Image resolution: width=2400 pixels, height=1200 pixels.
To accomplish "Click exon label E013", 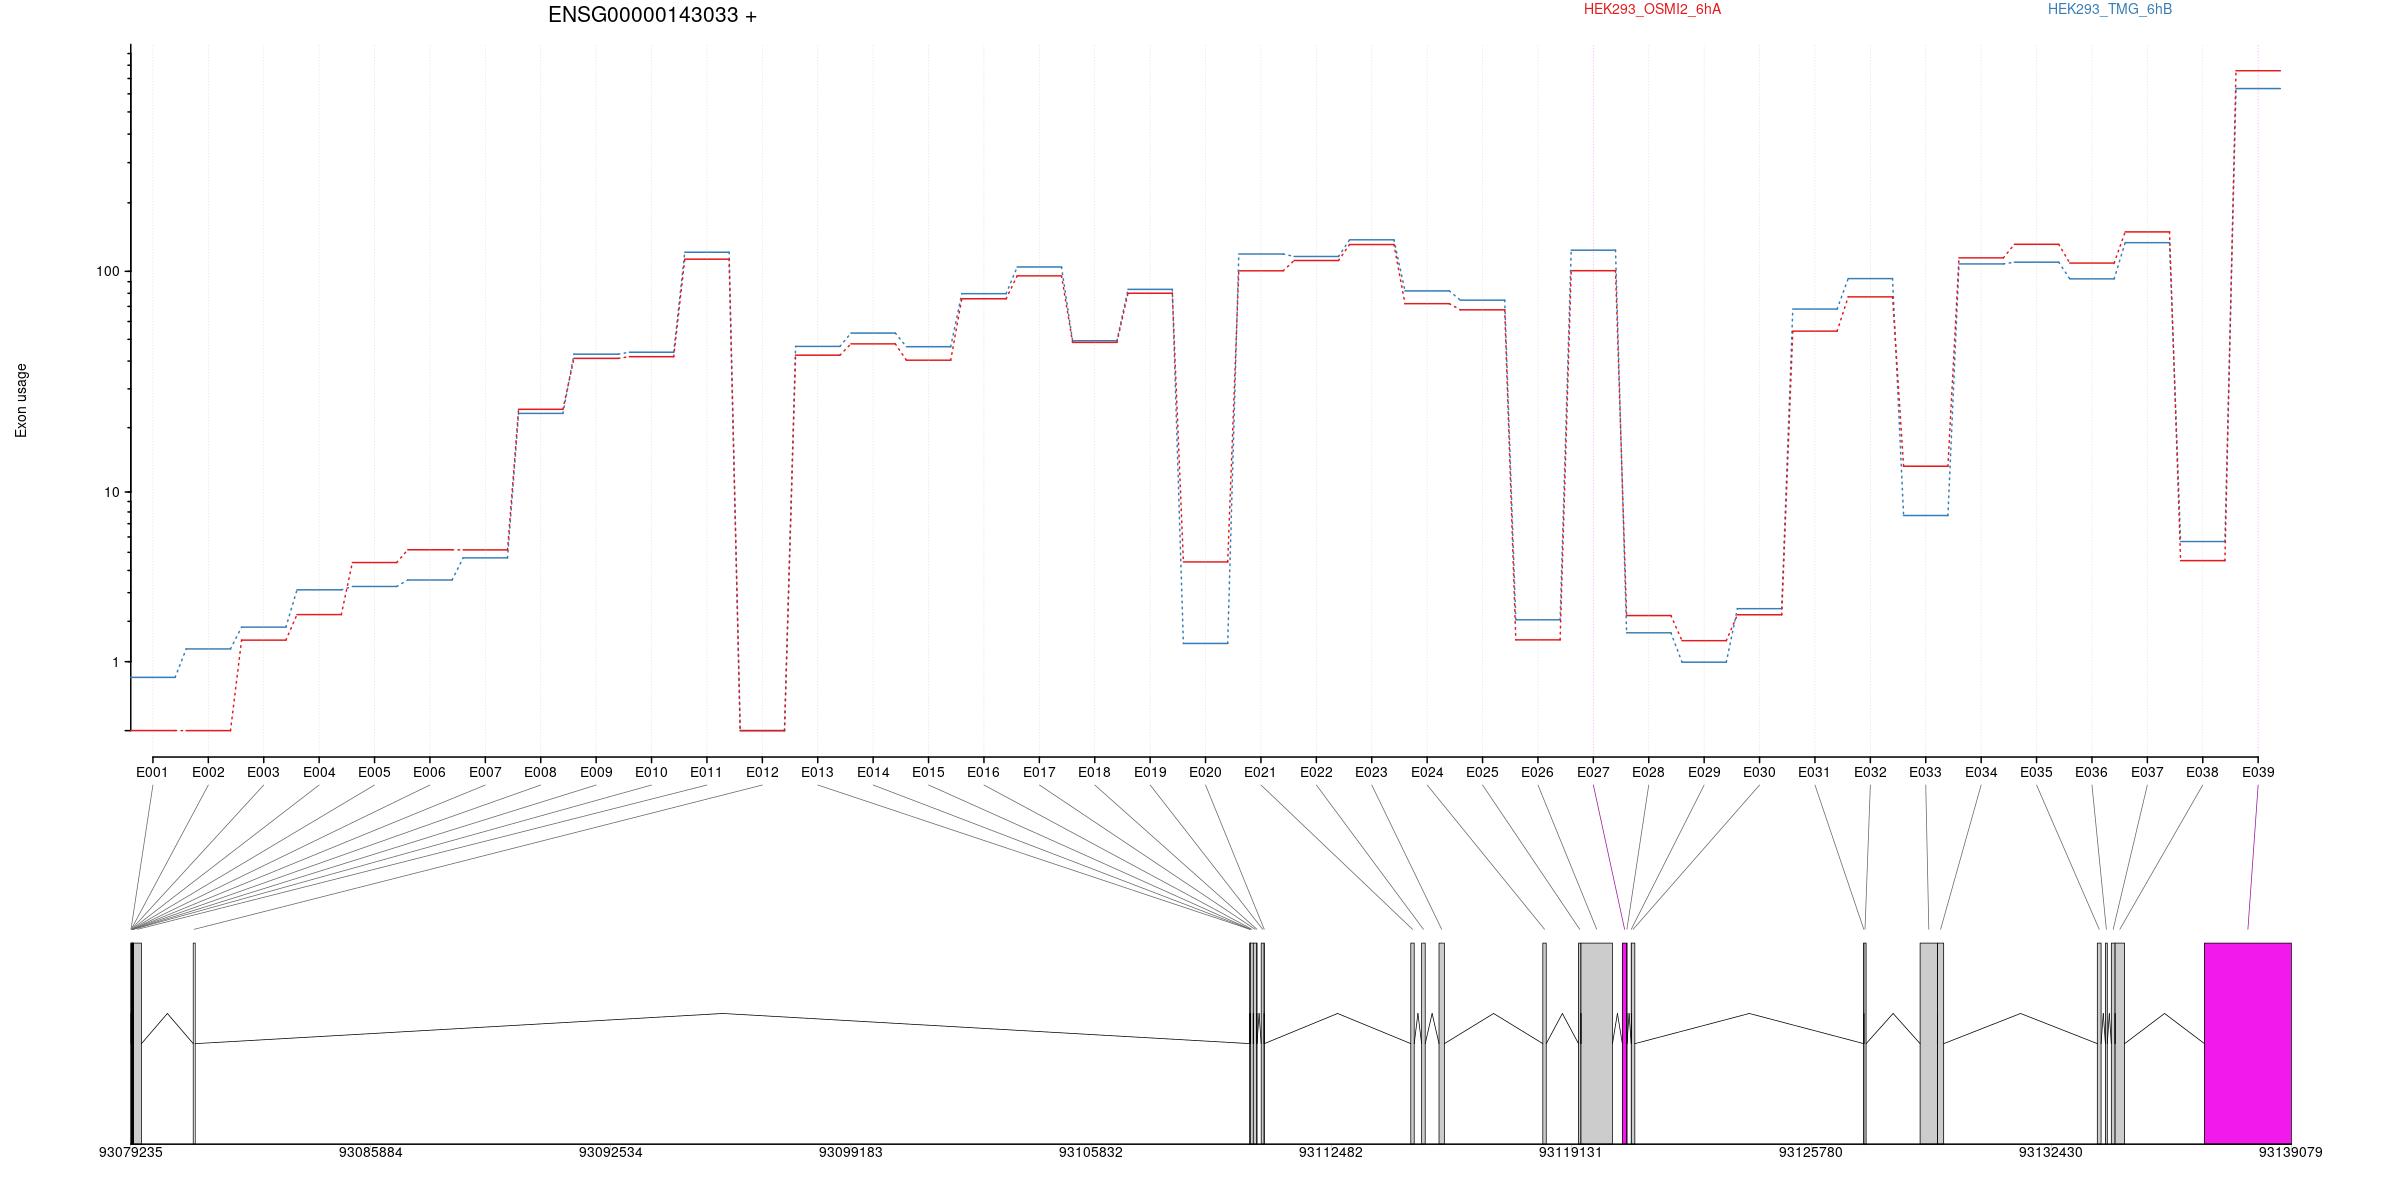I will (x=817, y=772).
